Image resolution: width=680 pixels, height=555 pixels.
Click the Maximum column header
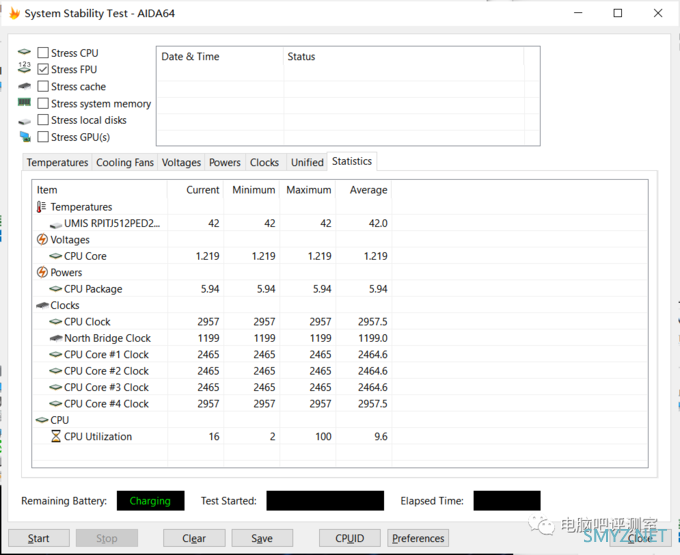[x=307, y=190]
